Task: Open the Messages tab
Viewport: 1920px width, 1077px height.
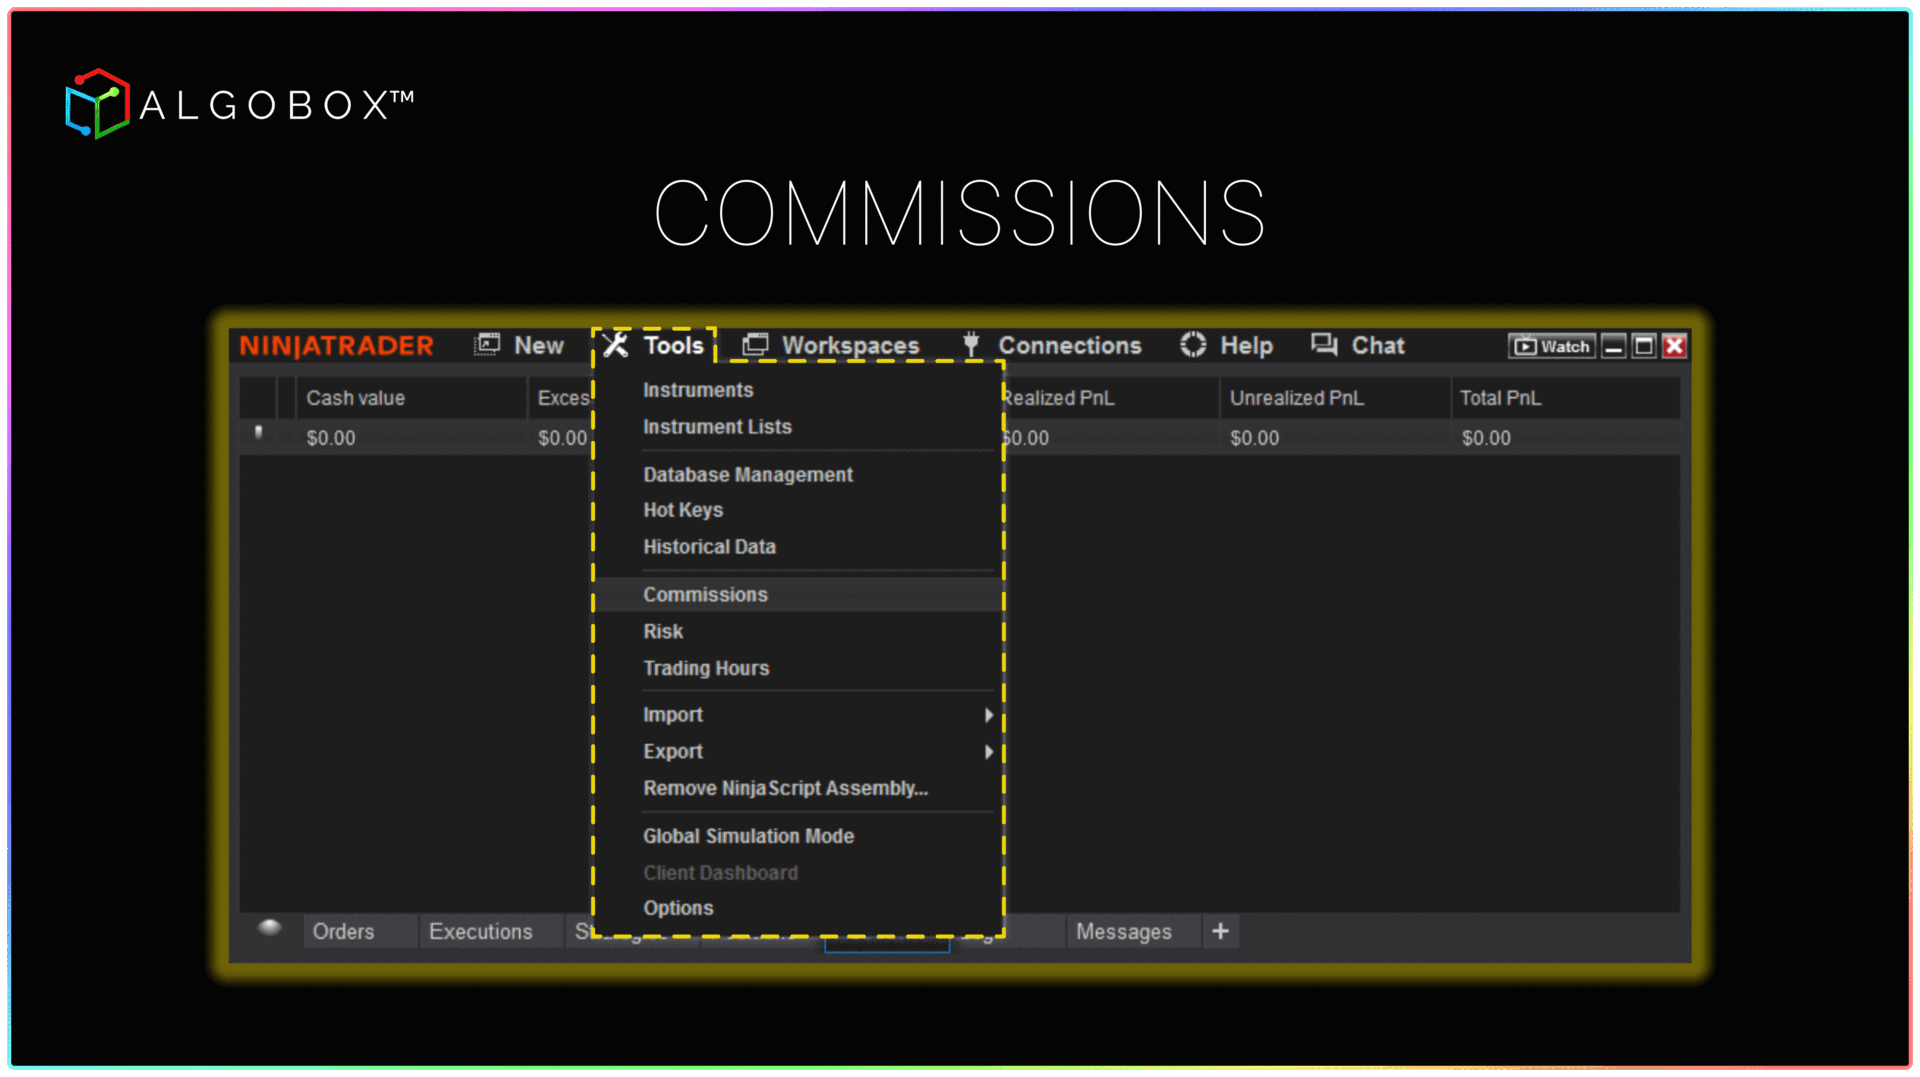Action: (x=1123, y=931)
